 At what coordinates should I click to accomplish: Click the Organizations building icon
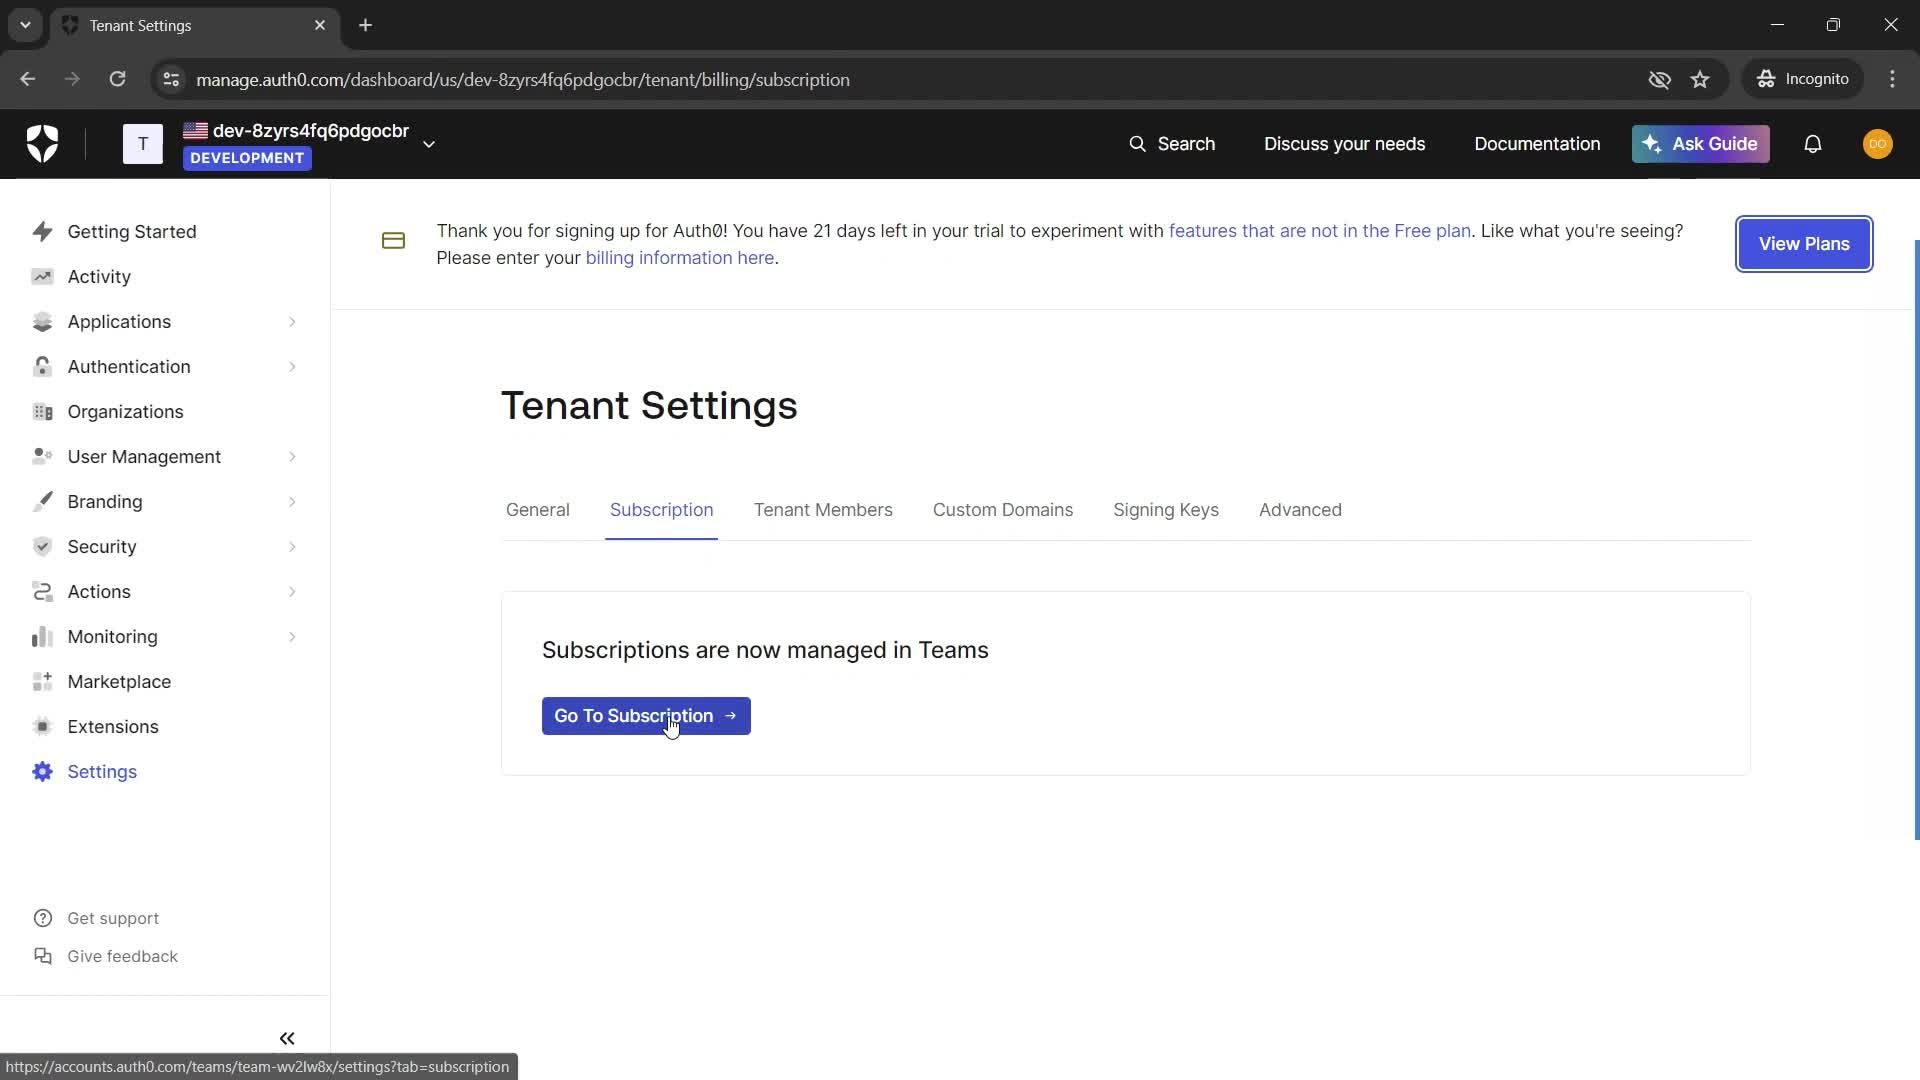pos(42,411)
